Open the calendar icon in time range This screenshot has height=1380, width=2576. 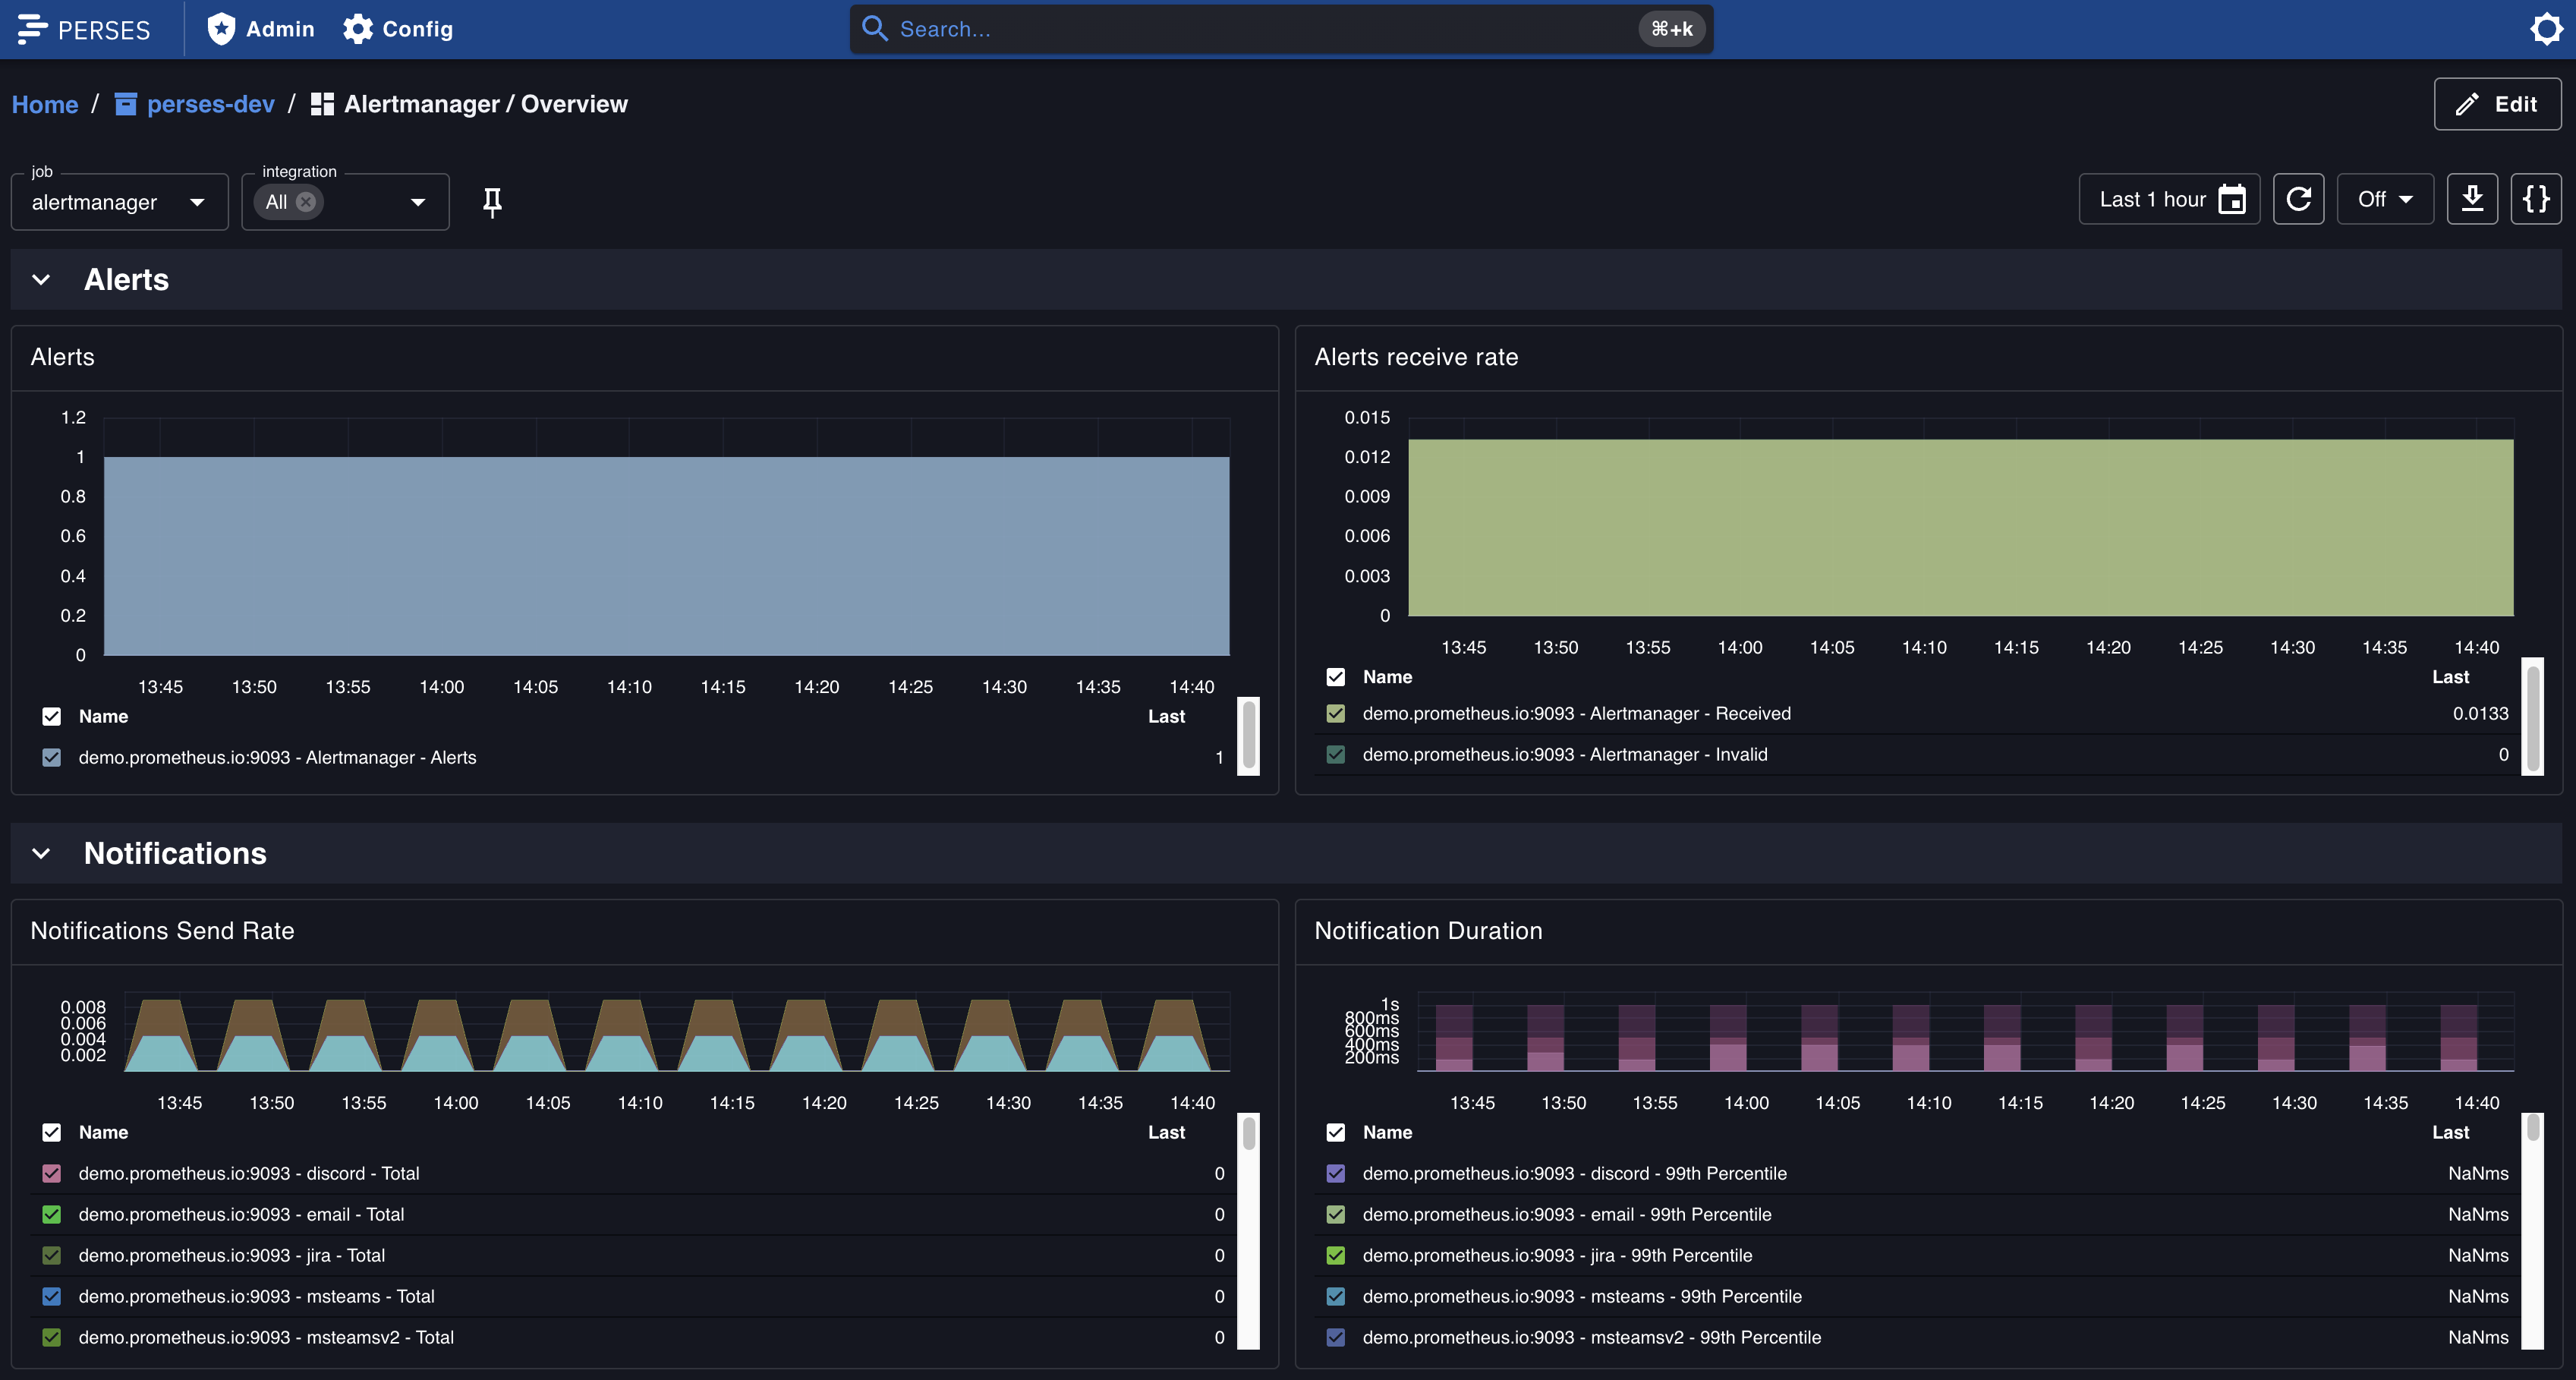point(2232,200)
